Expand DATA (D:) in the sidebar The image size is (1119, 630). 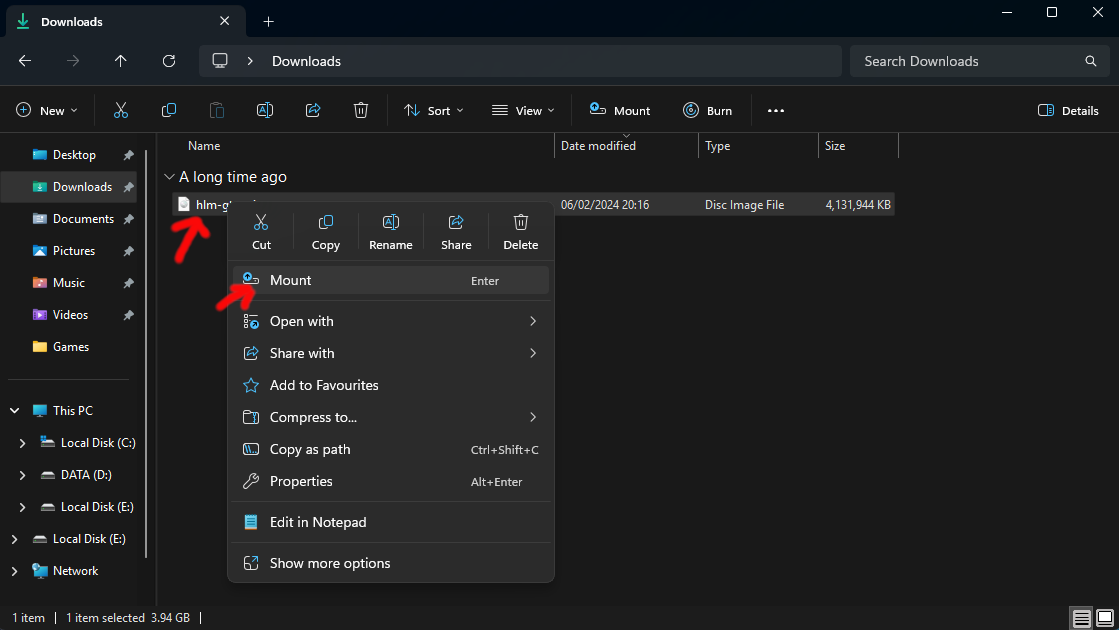(22, 475)
